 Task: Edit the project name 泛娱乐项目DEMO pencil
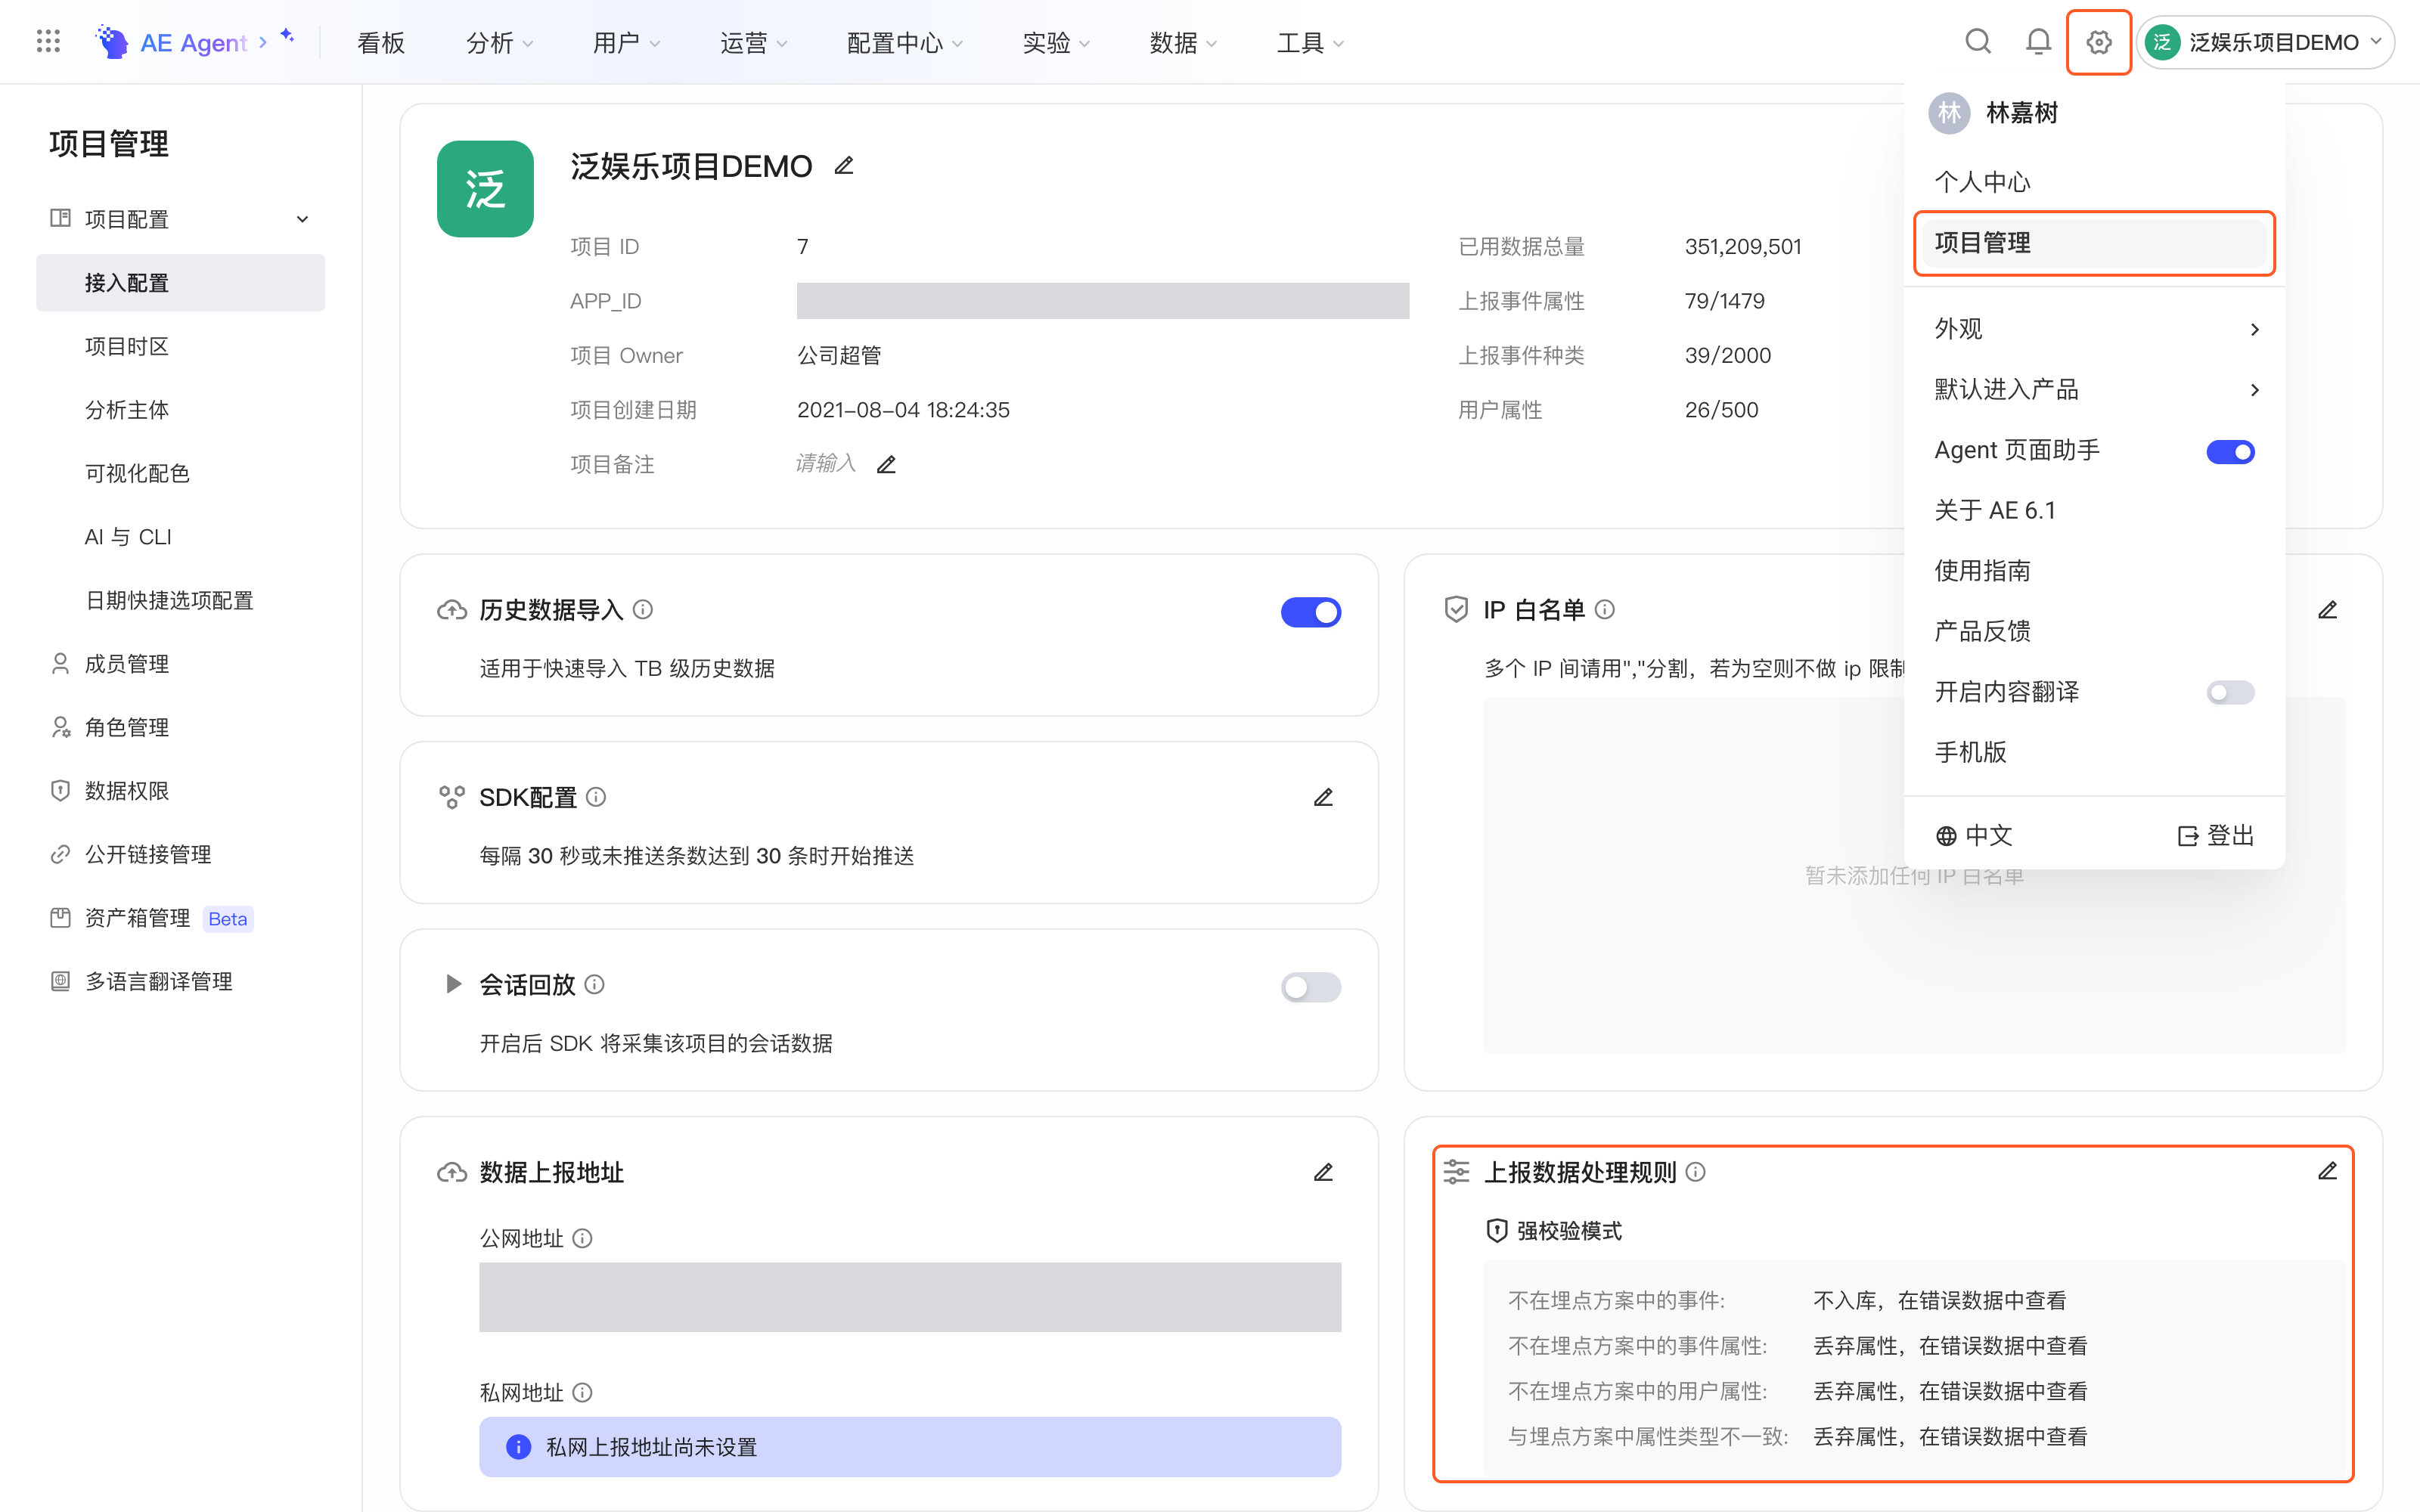pos(844,166)
